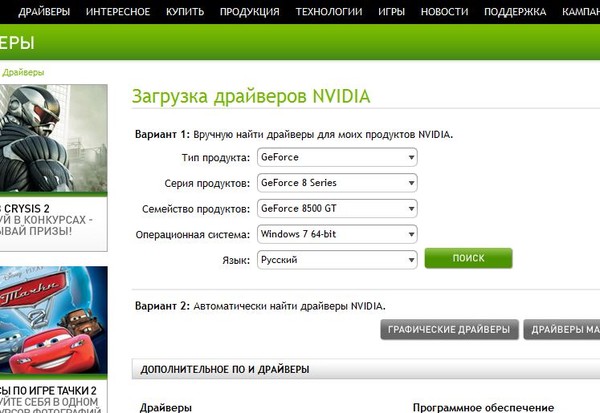Image resolution: width=600 pixels, height=413 pixels.
Task: Click the green ПОИСК button
Action: 468,258
